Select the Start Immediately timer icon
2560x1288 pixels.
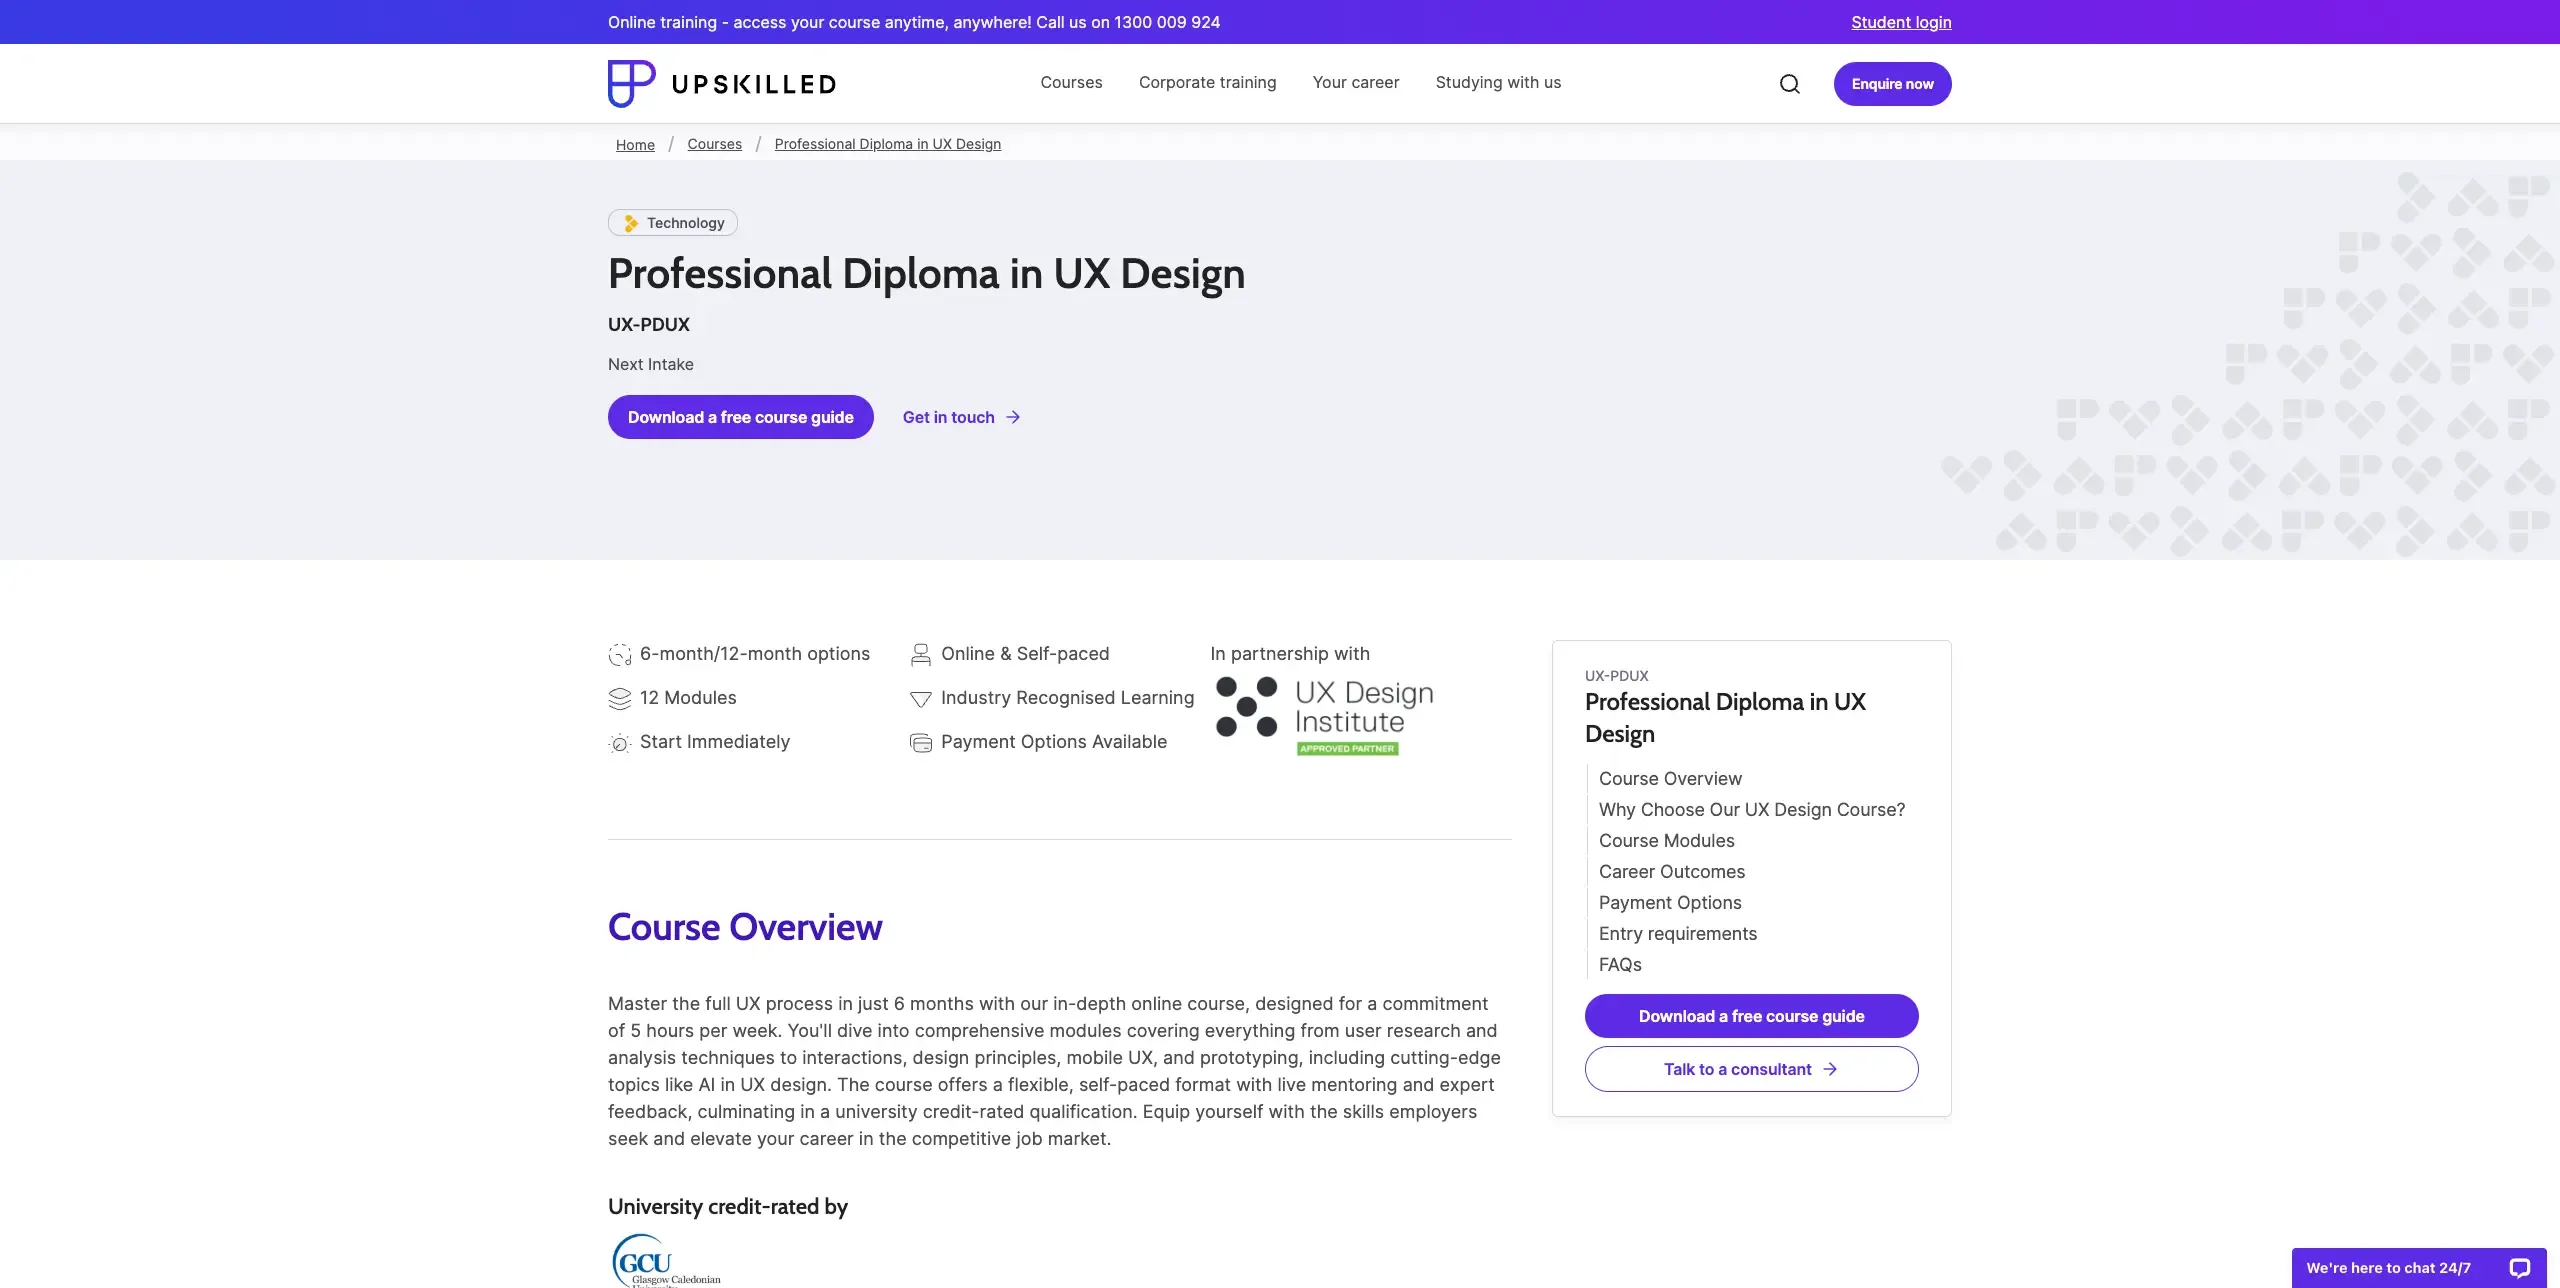coord(620,743)
